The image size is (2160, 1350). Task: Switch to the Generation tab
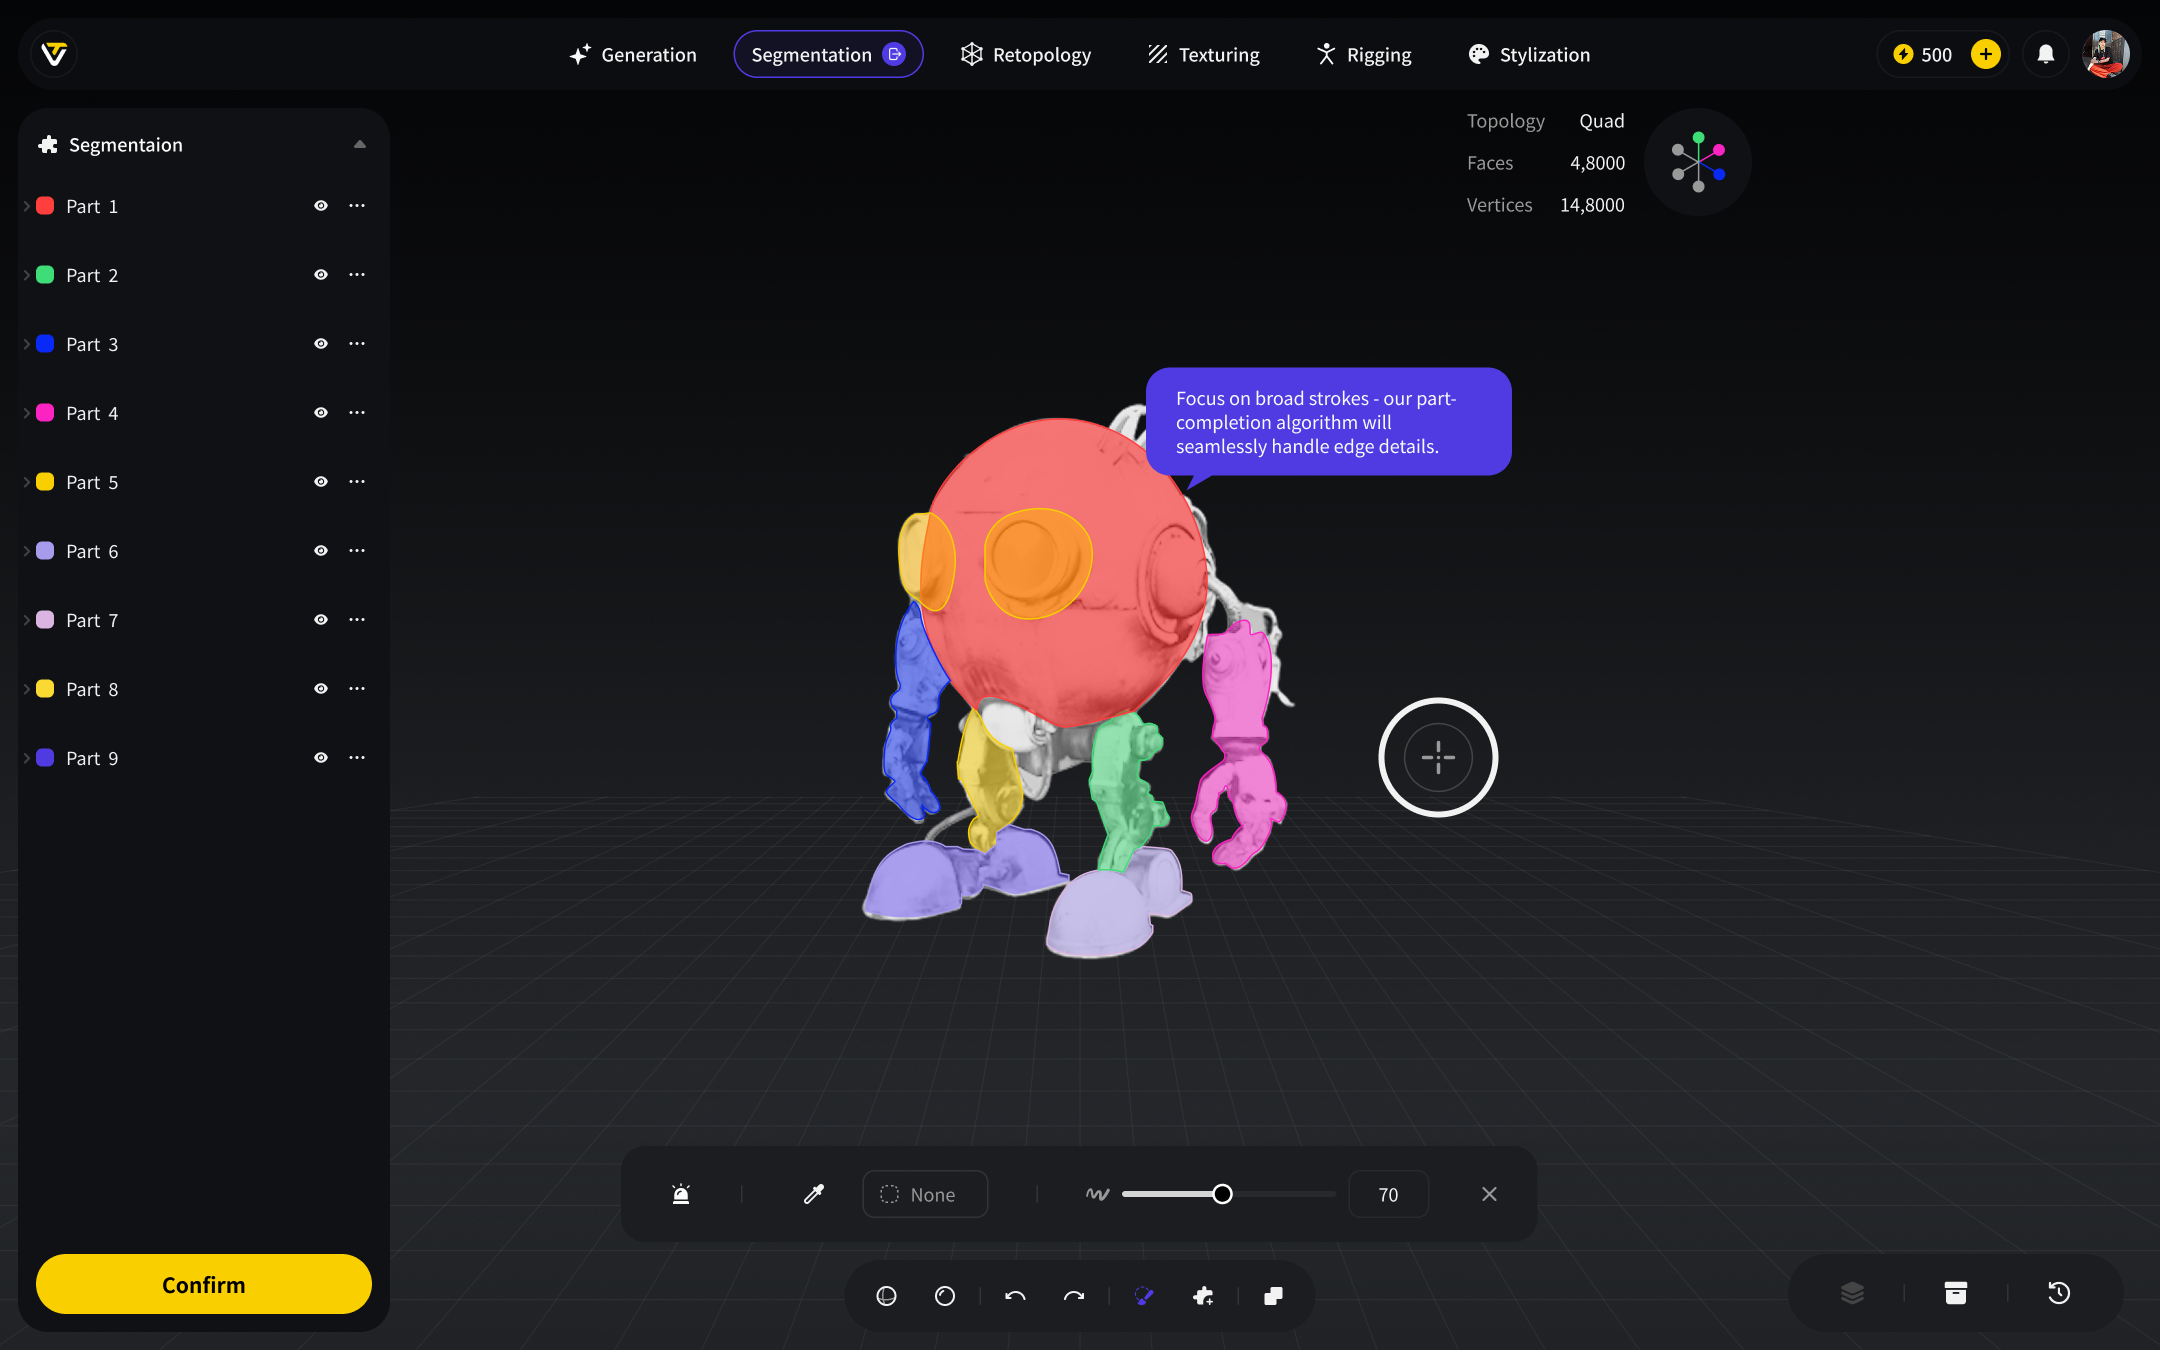pos(632,54)
